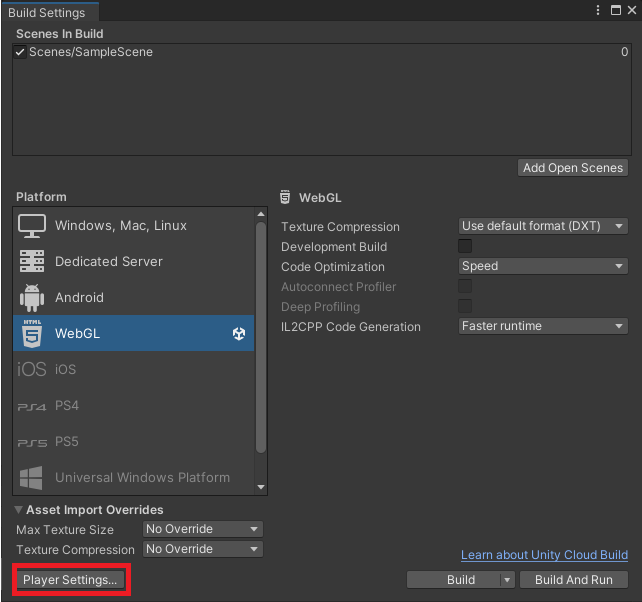This screenshot has width=642, height=602.
Task: Click the Build button
Action: coord(454,580)
